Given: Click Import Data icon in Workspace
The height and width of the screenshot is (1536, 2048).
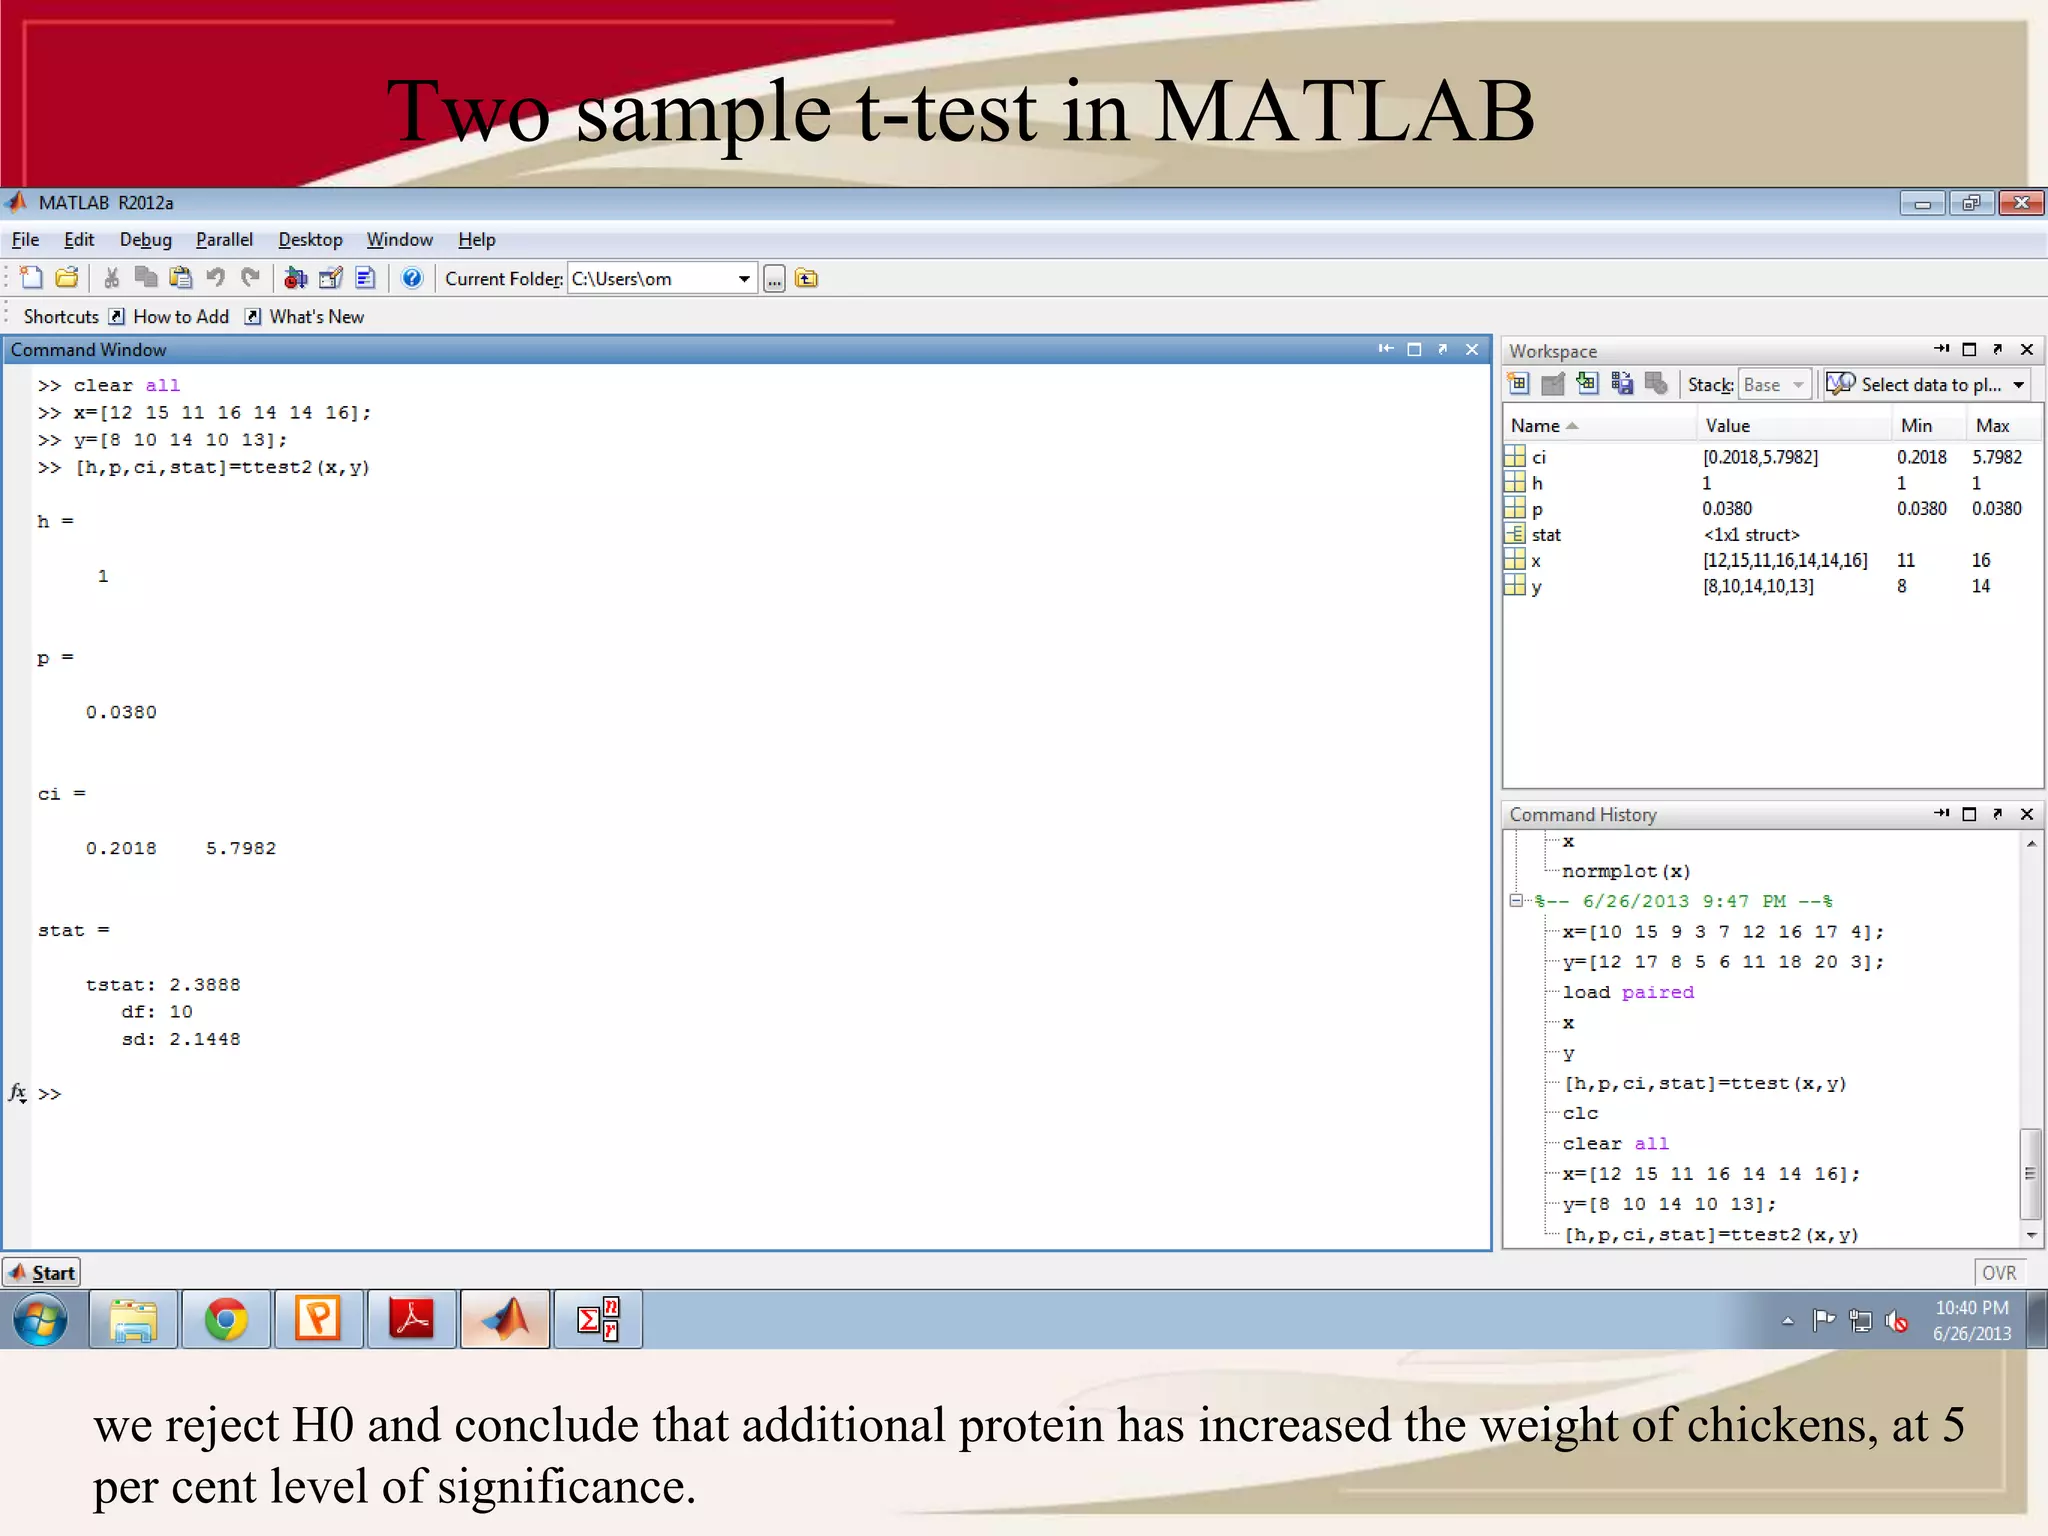Looking at the screenshot, I should coord(1587,384).
